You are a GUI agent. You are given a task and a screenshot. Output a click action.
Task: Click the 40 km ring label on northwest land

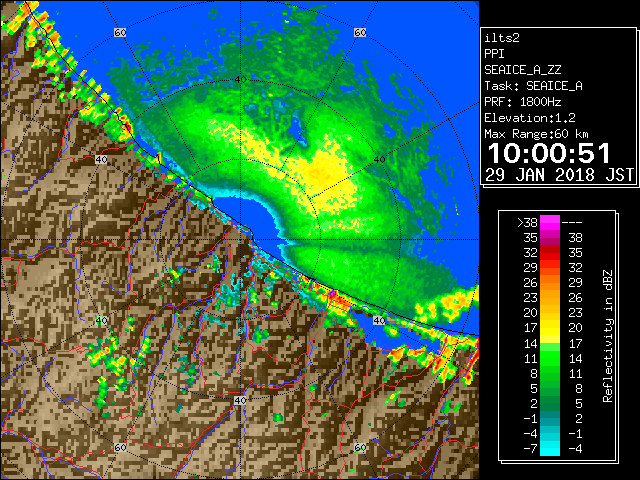[101, 159]
